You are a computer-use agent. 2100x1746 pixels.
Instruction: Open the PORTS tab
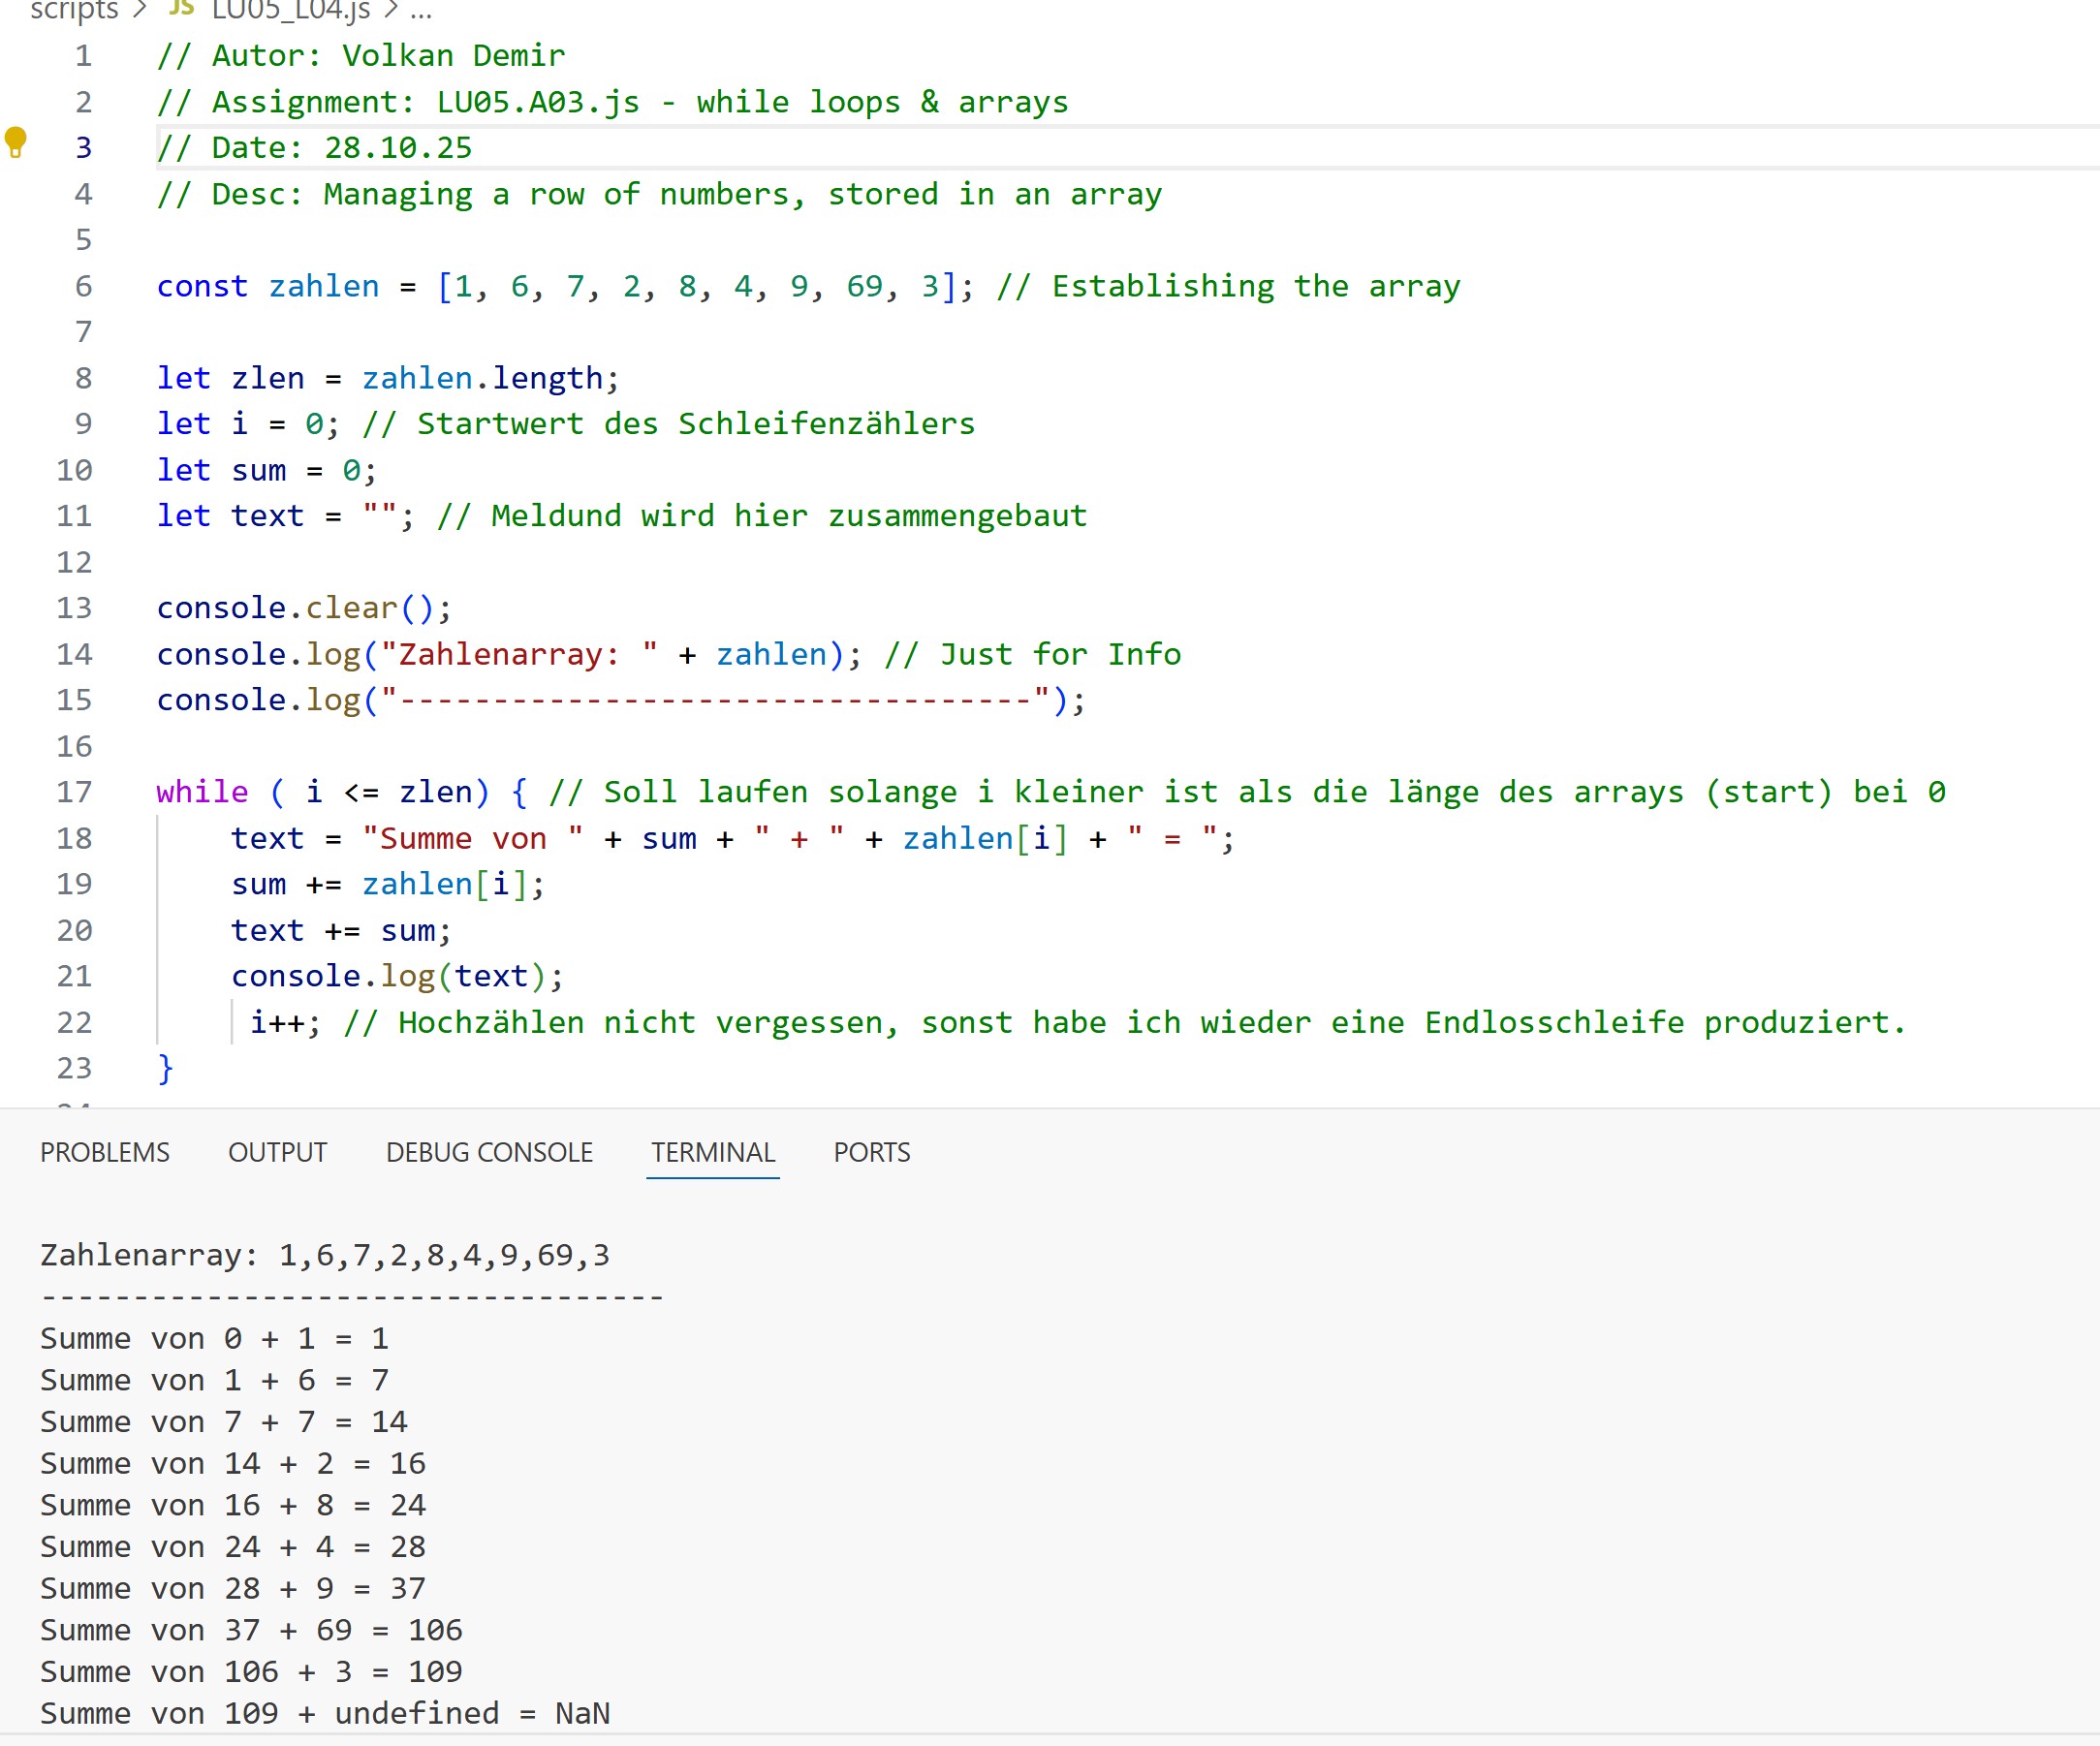(x=871, y=1152)
